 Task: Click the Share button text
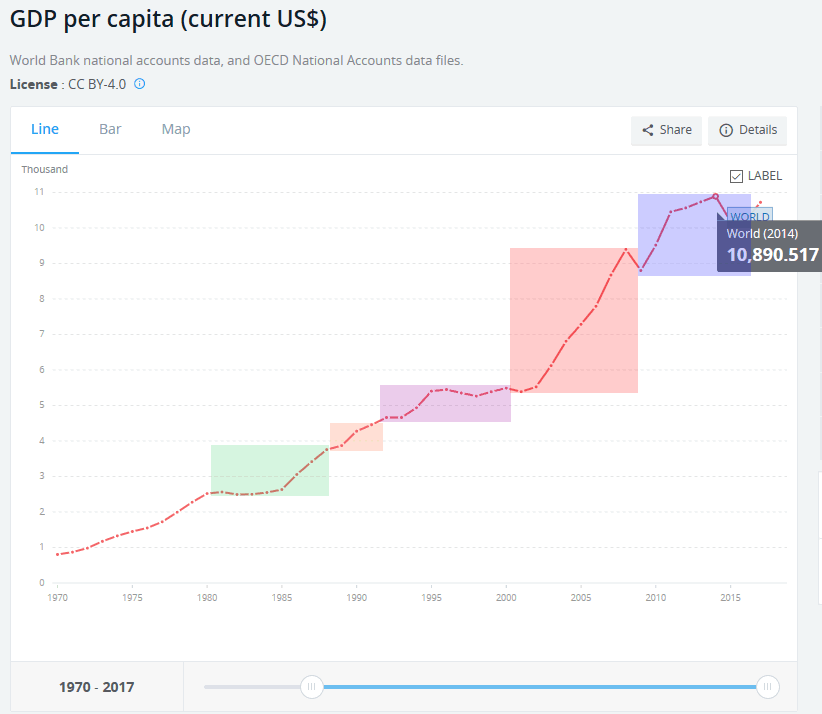[x=675, y=130]
